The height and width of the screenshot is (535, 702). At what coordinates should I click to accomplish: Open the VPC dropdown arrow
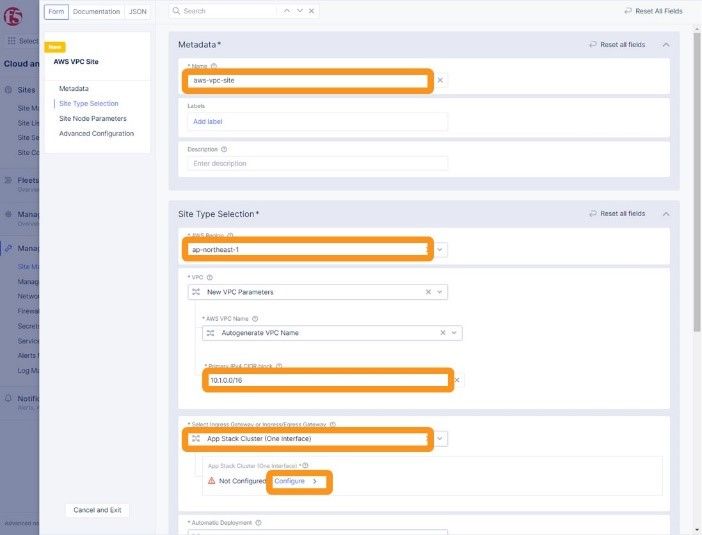(x=440, y=292)
